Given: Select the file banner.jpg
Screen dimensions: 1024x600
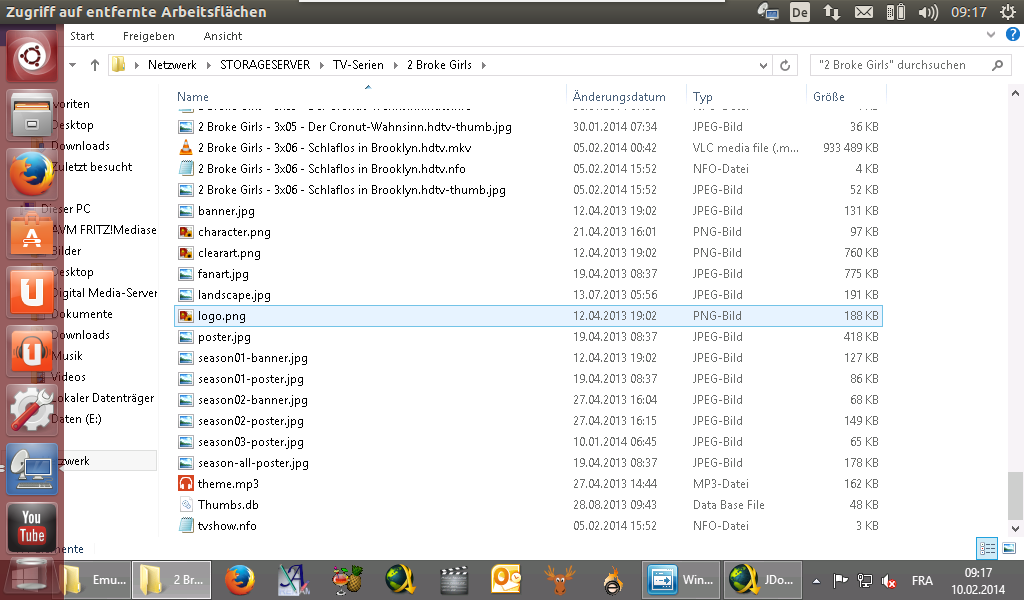Looking at the screenshot, I should [x=226, y=211].
